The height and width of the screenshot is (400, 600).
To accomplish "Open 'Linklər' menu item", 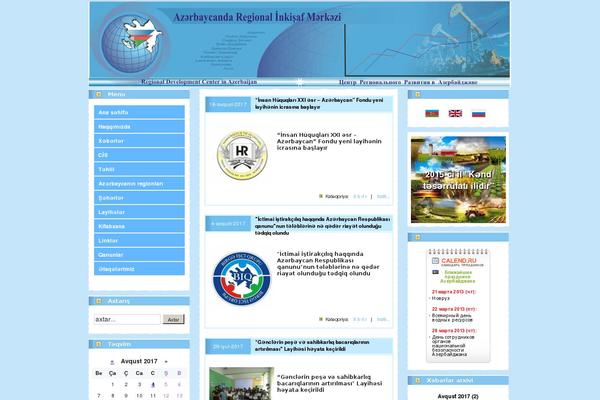I will pos(139,240).
